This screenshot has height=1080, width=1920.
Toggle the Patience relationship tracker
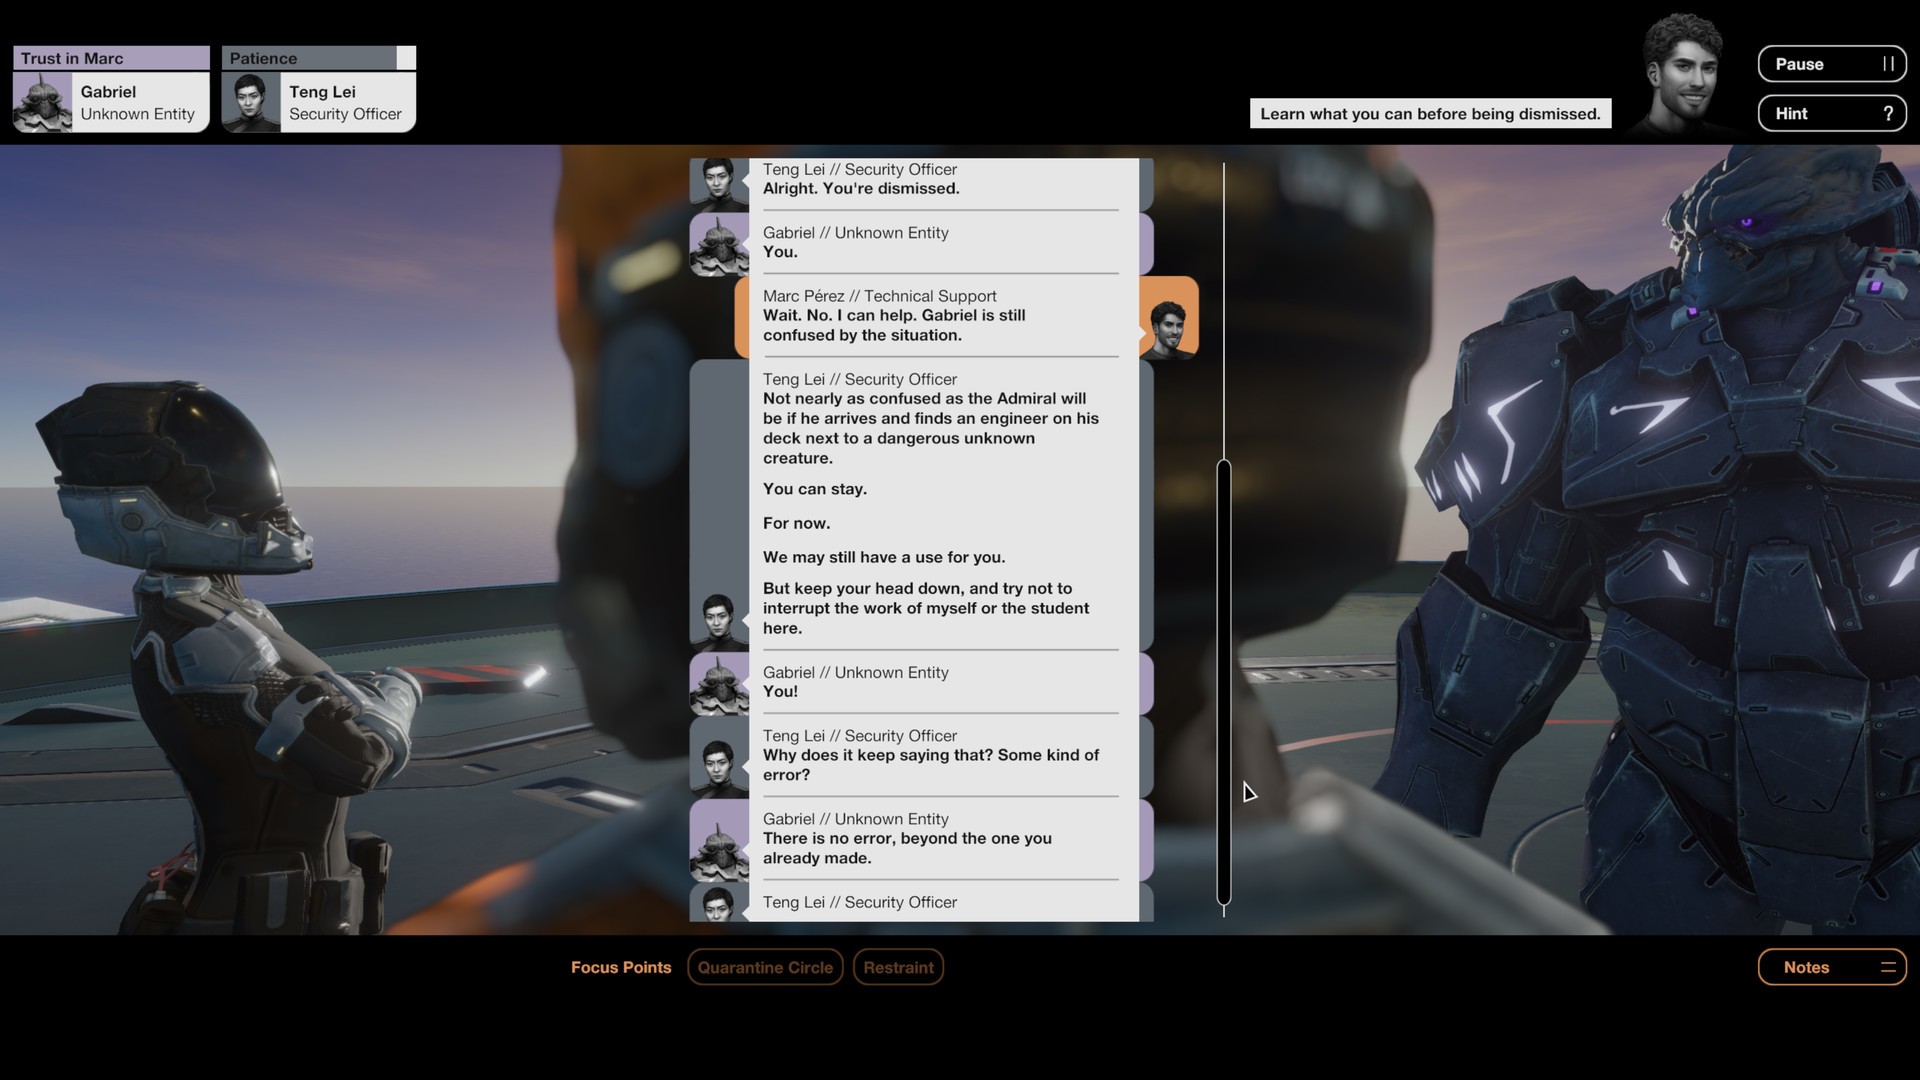point(318,58)
